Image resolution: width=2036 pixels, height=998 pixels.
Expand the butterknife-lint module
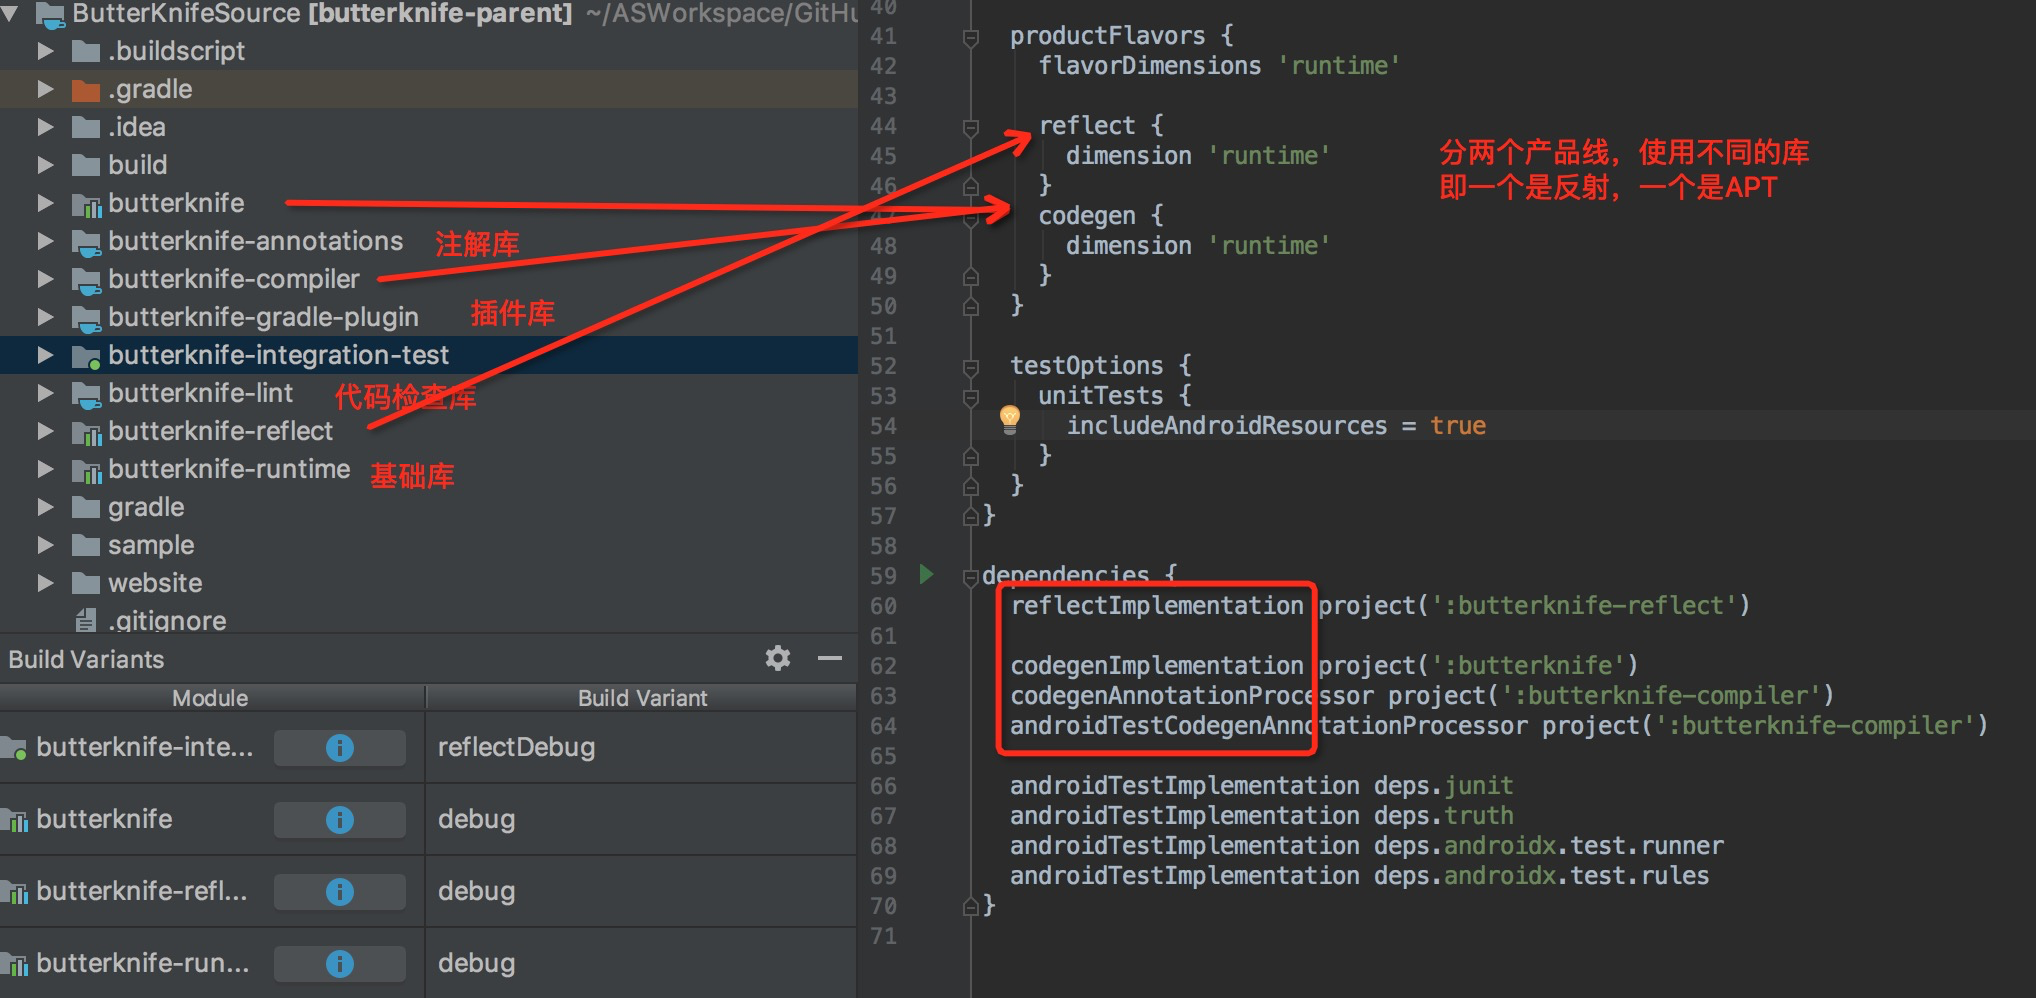(45, 393)
